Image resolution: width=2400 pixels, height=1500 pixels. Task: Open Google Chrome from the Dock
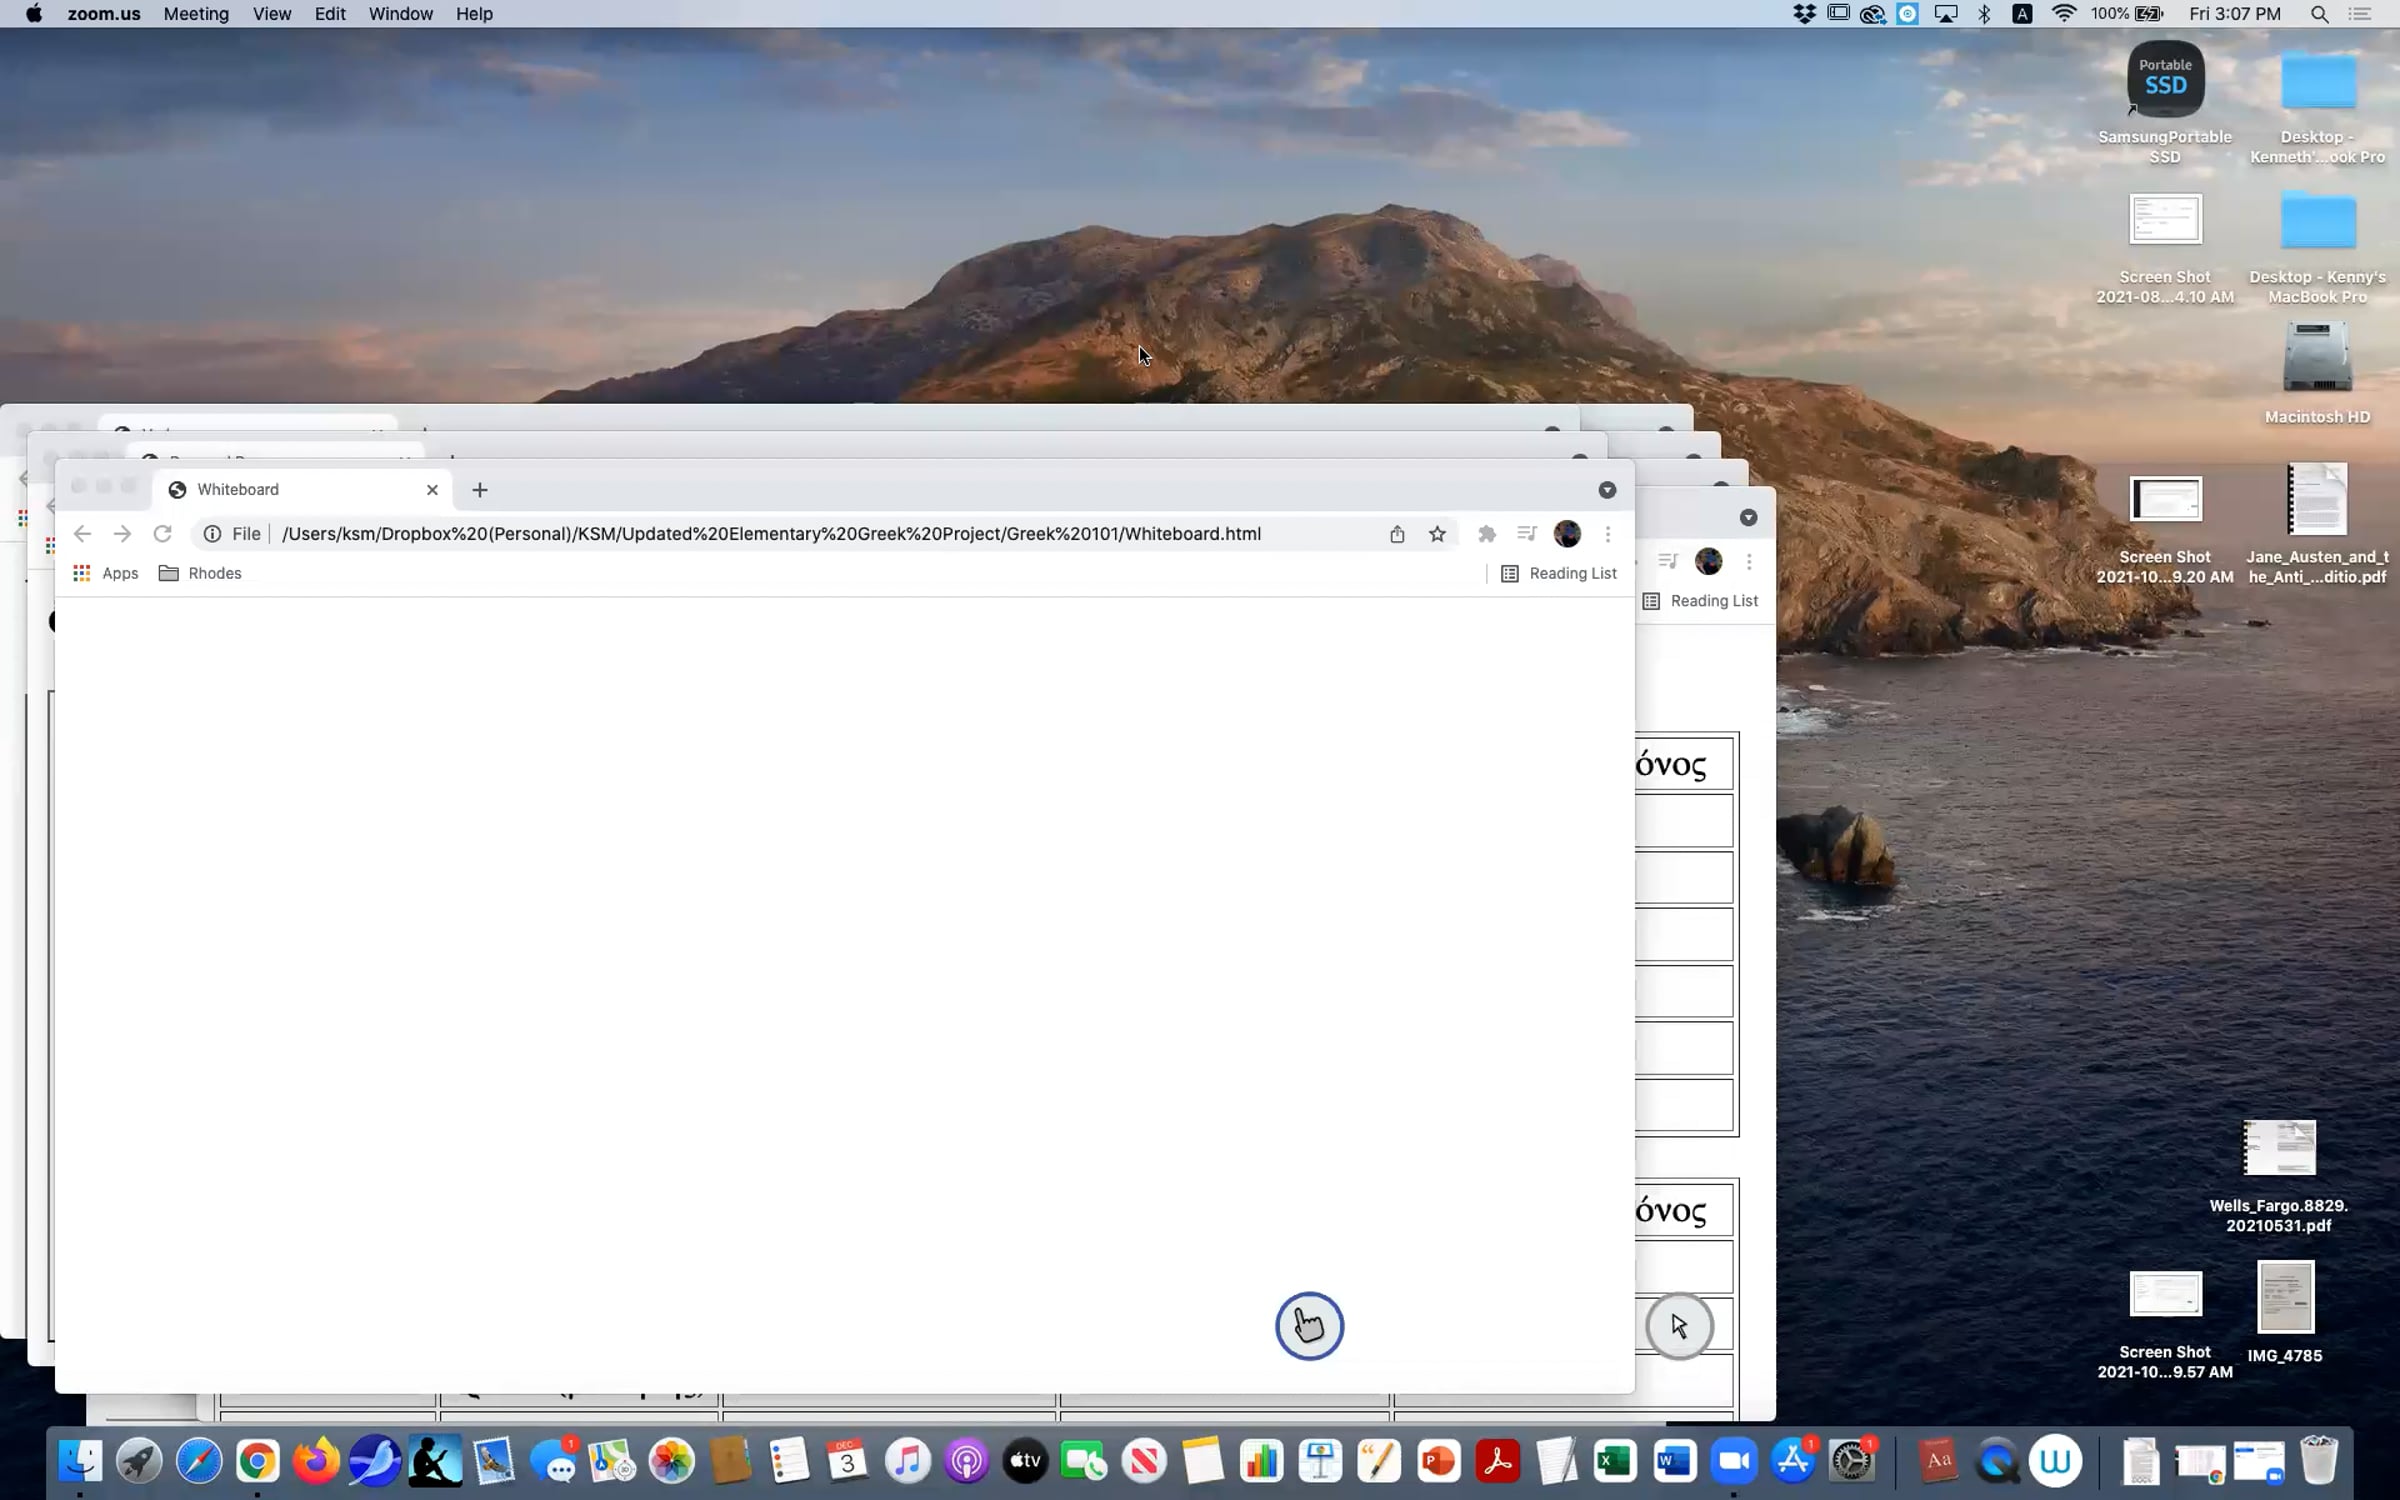pos(258,1461)
